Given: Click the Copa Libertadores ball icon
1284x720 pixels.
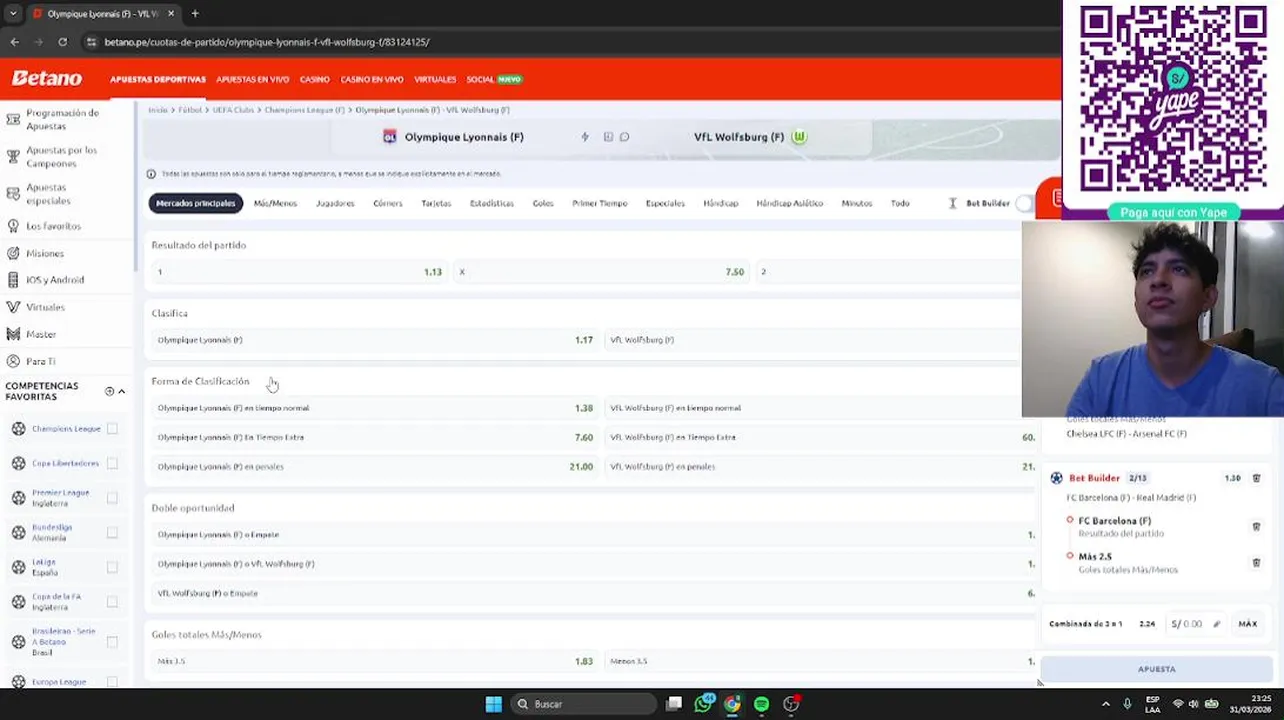Looking at the screenshot, I should [x=18, y=463].
